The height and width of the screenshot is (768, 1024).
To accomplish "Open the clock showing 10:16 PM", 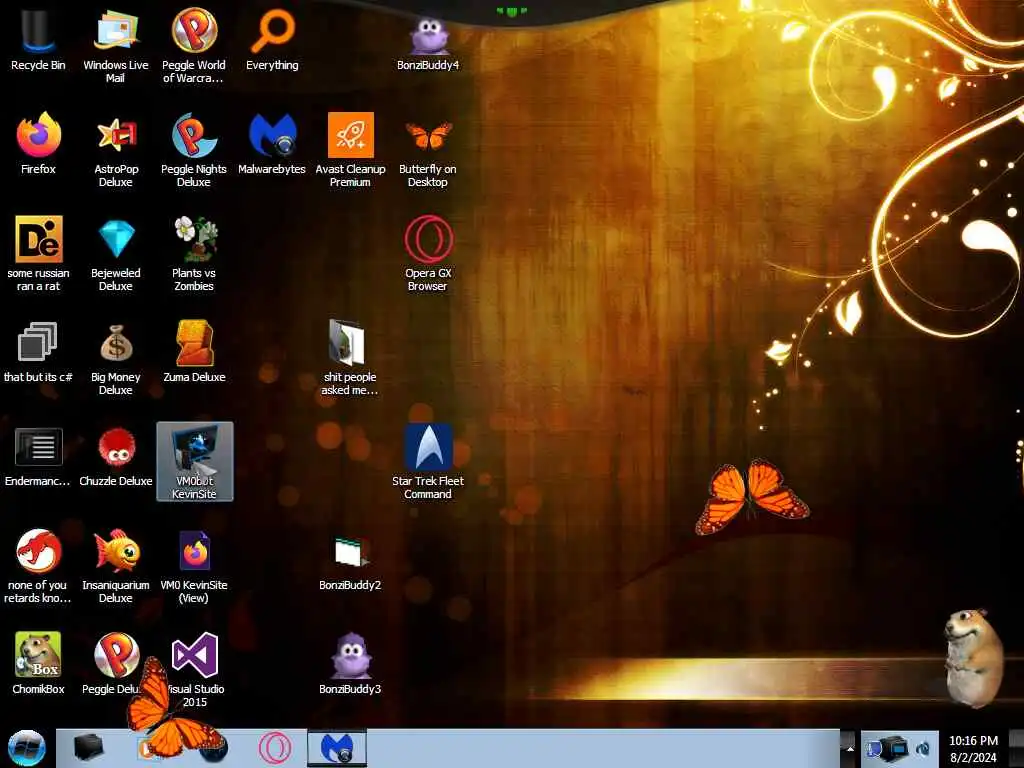I will 973,748.
